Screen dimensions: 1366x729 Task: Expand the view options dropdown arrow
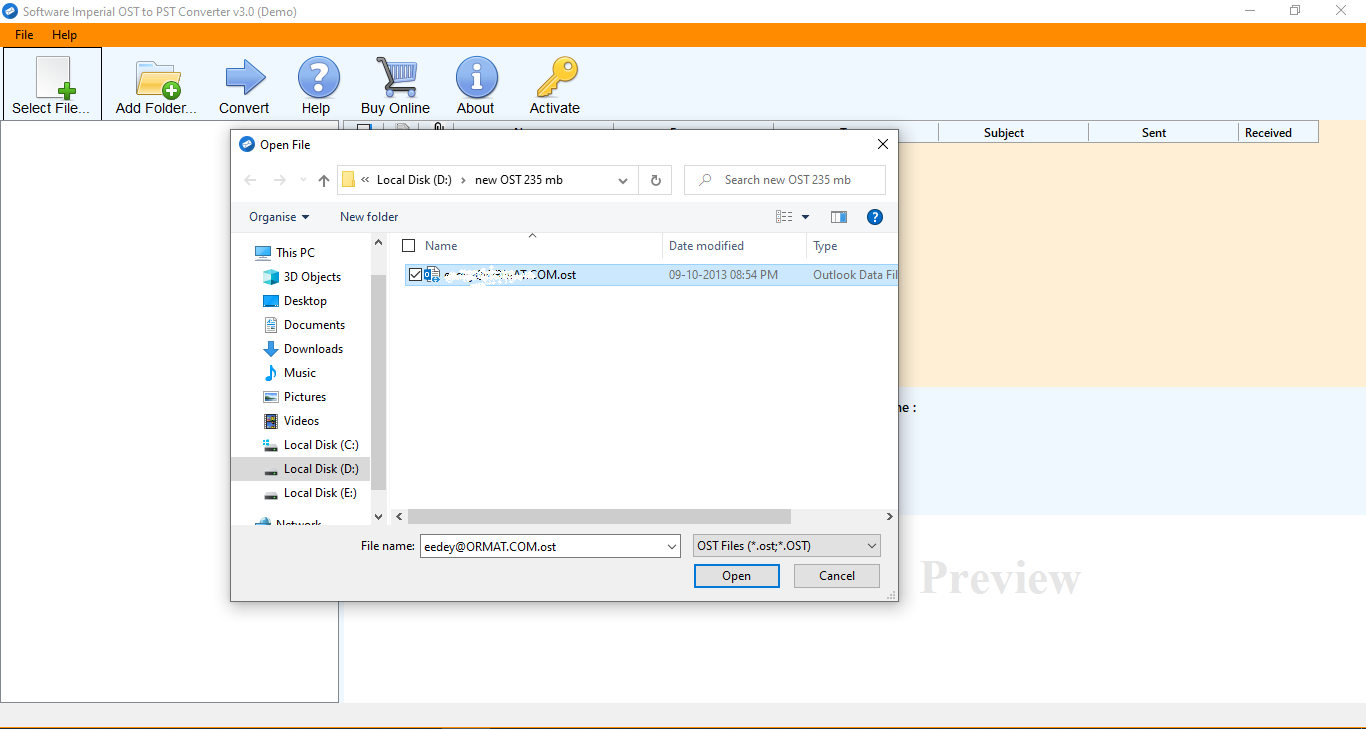click(806, 217)
